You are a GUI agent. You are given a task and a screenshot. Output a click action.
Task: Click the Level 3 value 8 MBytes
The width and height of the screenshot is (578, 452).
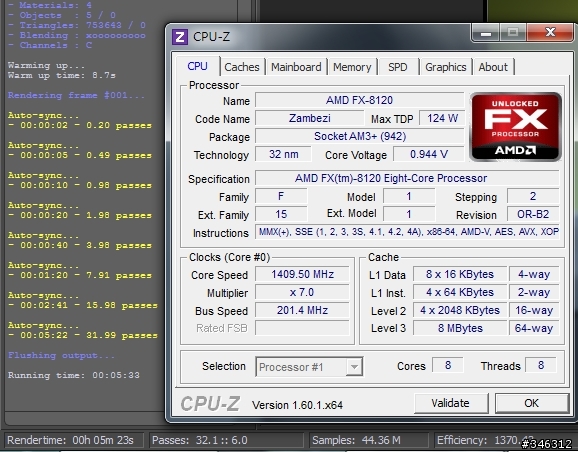tap(460, 328)
